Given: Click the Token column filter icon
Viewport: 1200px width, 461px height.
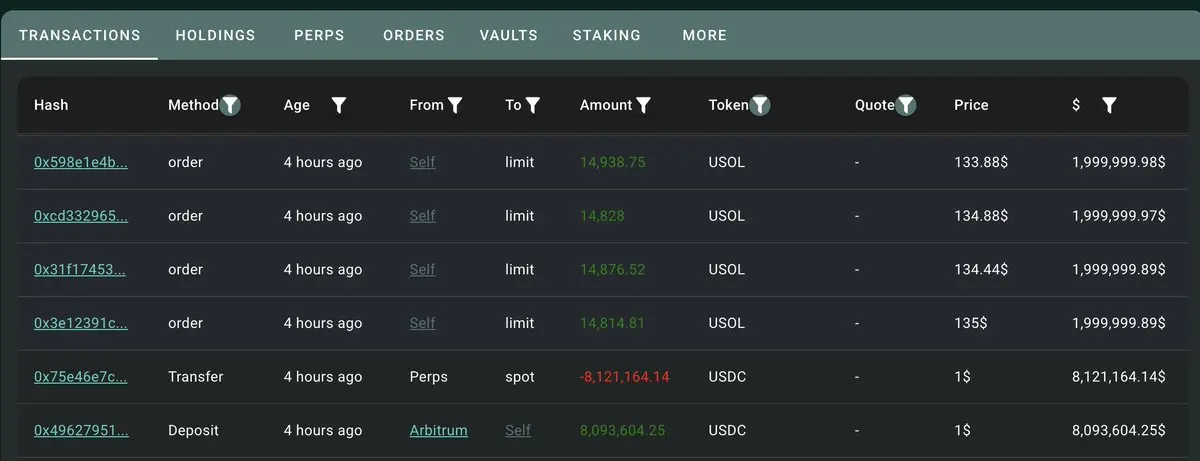Looking at the screenshot, I should (760, 105).
